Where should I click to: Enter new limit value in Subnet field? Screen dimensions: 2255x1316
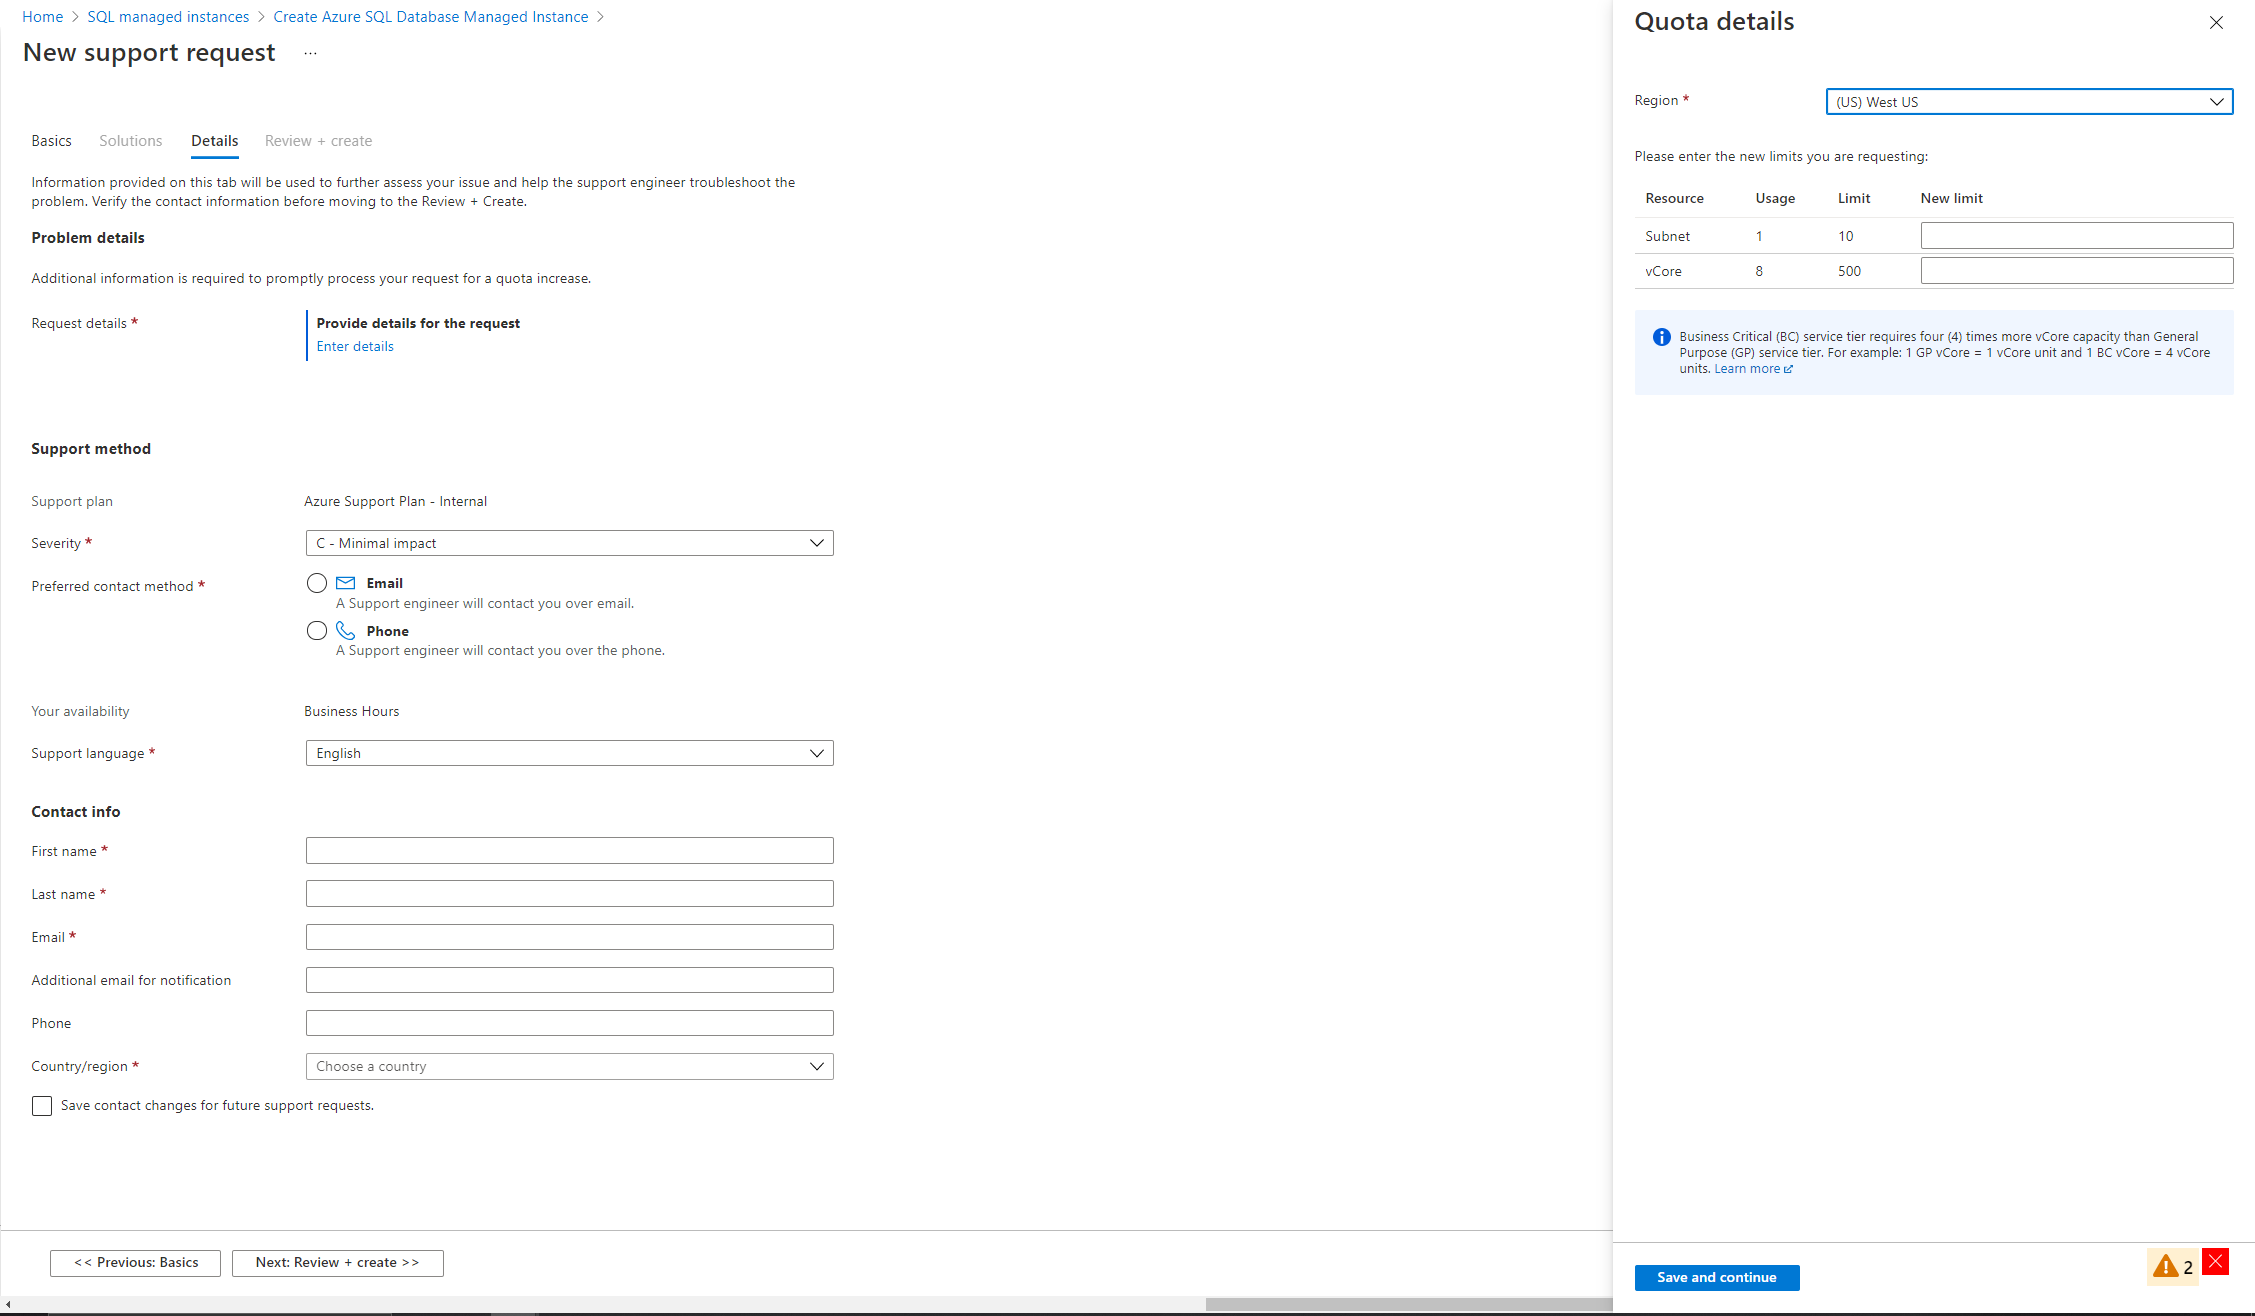click(x=2076, y=235)
